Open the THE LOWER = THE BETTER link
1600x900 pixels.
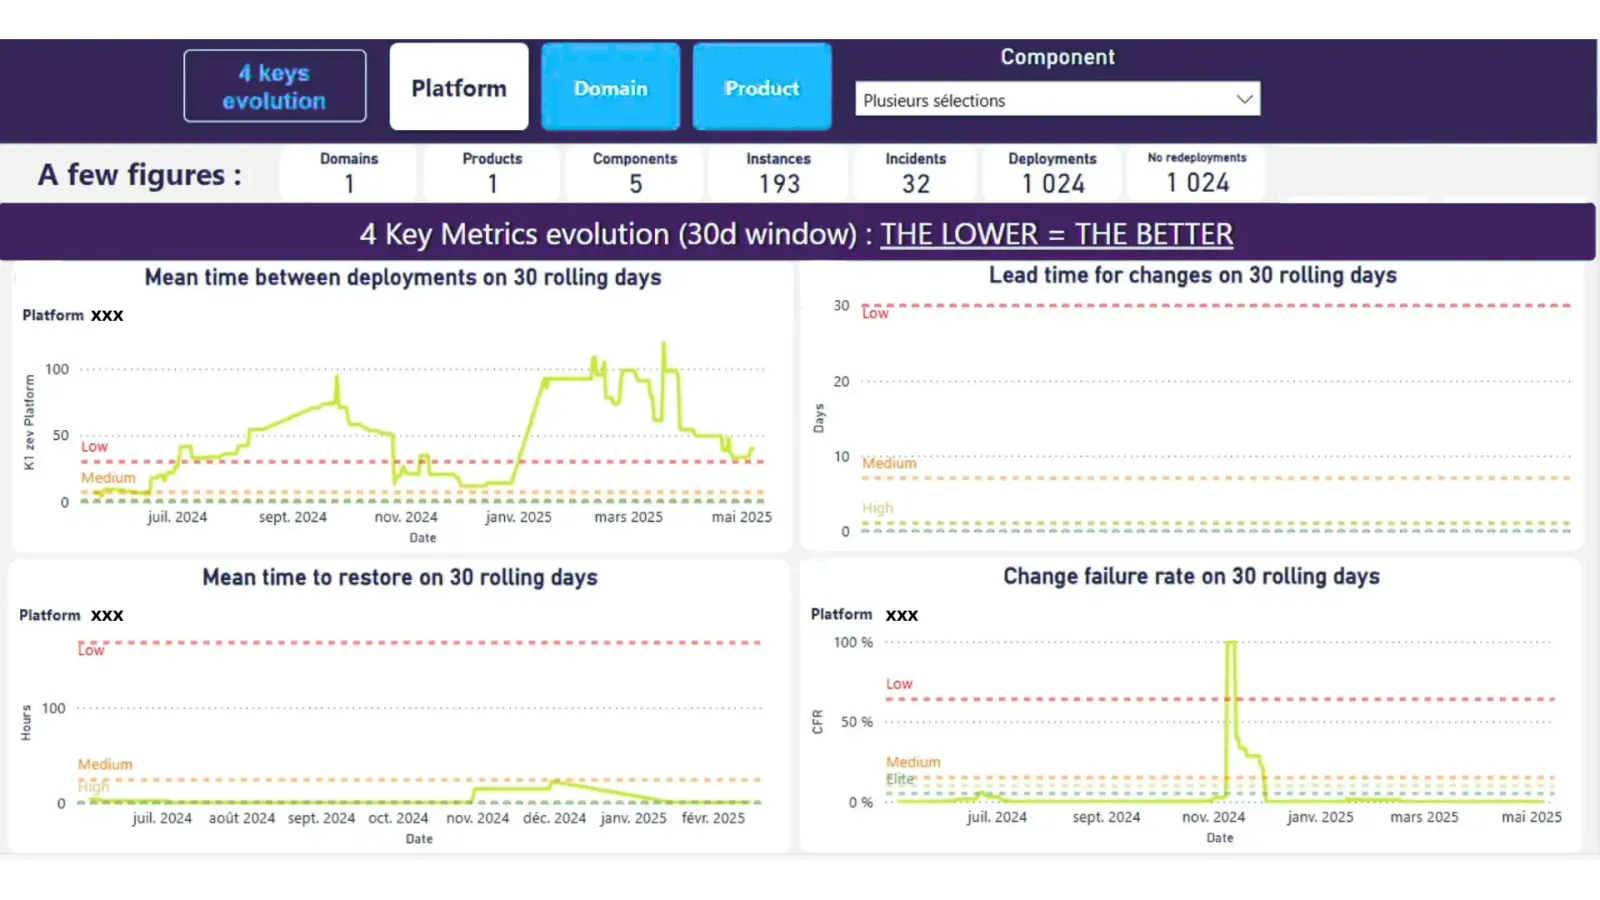click(1056, 233)
